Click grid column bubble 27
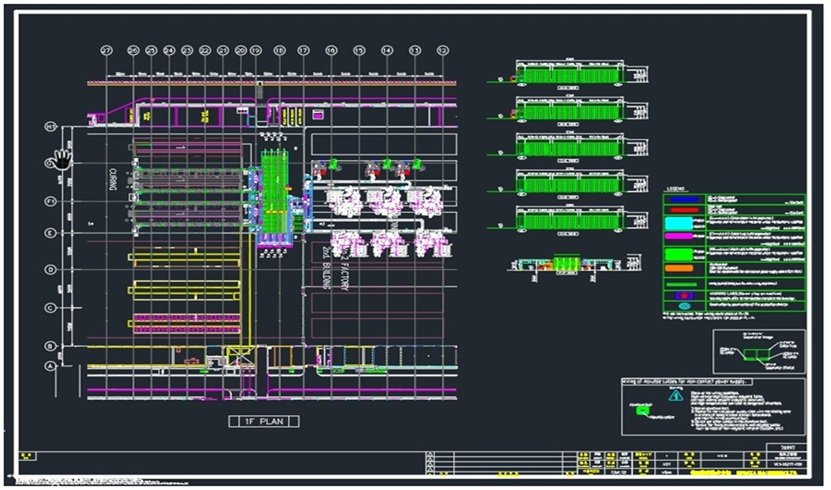831x490 pixels. click(x=106, y=50)
